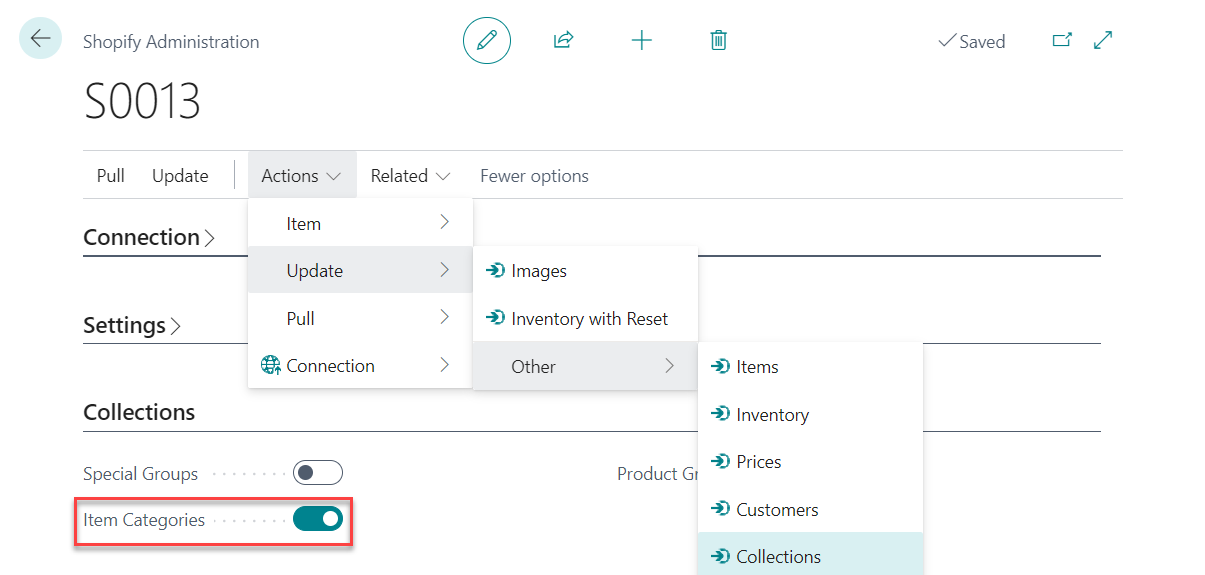
Task: Open the Related dropdown menu
Action: (x=411, y=176)
